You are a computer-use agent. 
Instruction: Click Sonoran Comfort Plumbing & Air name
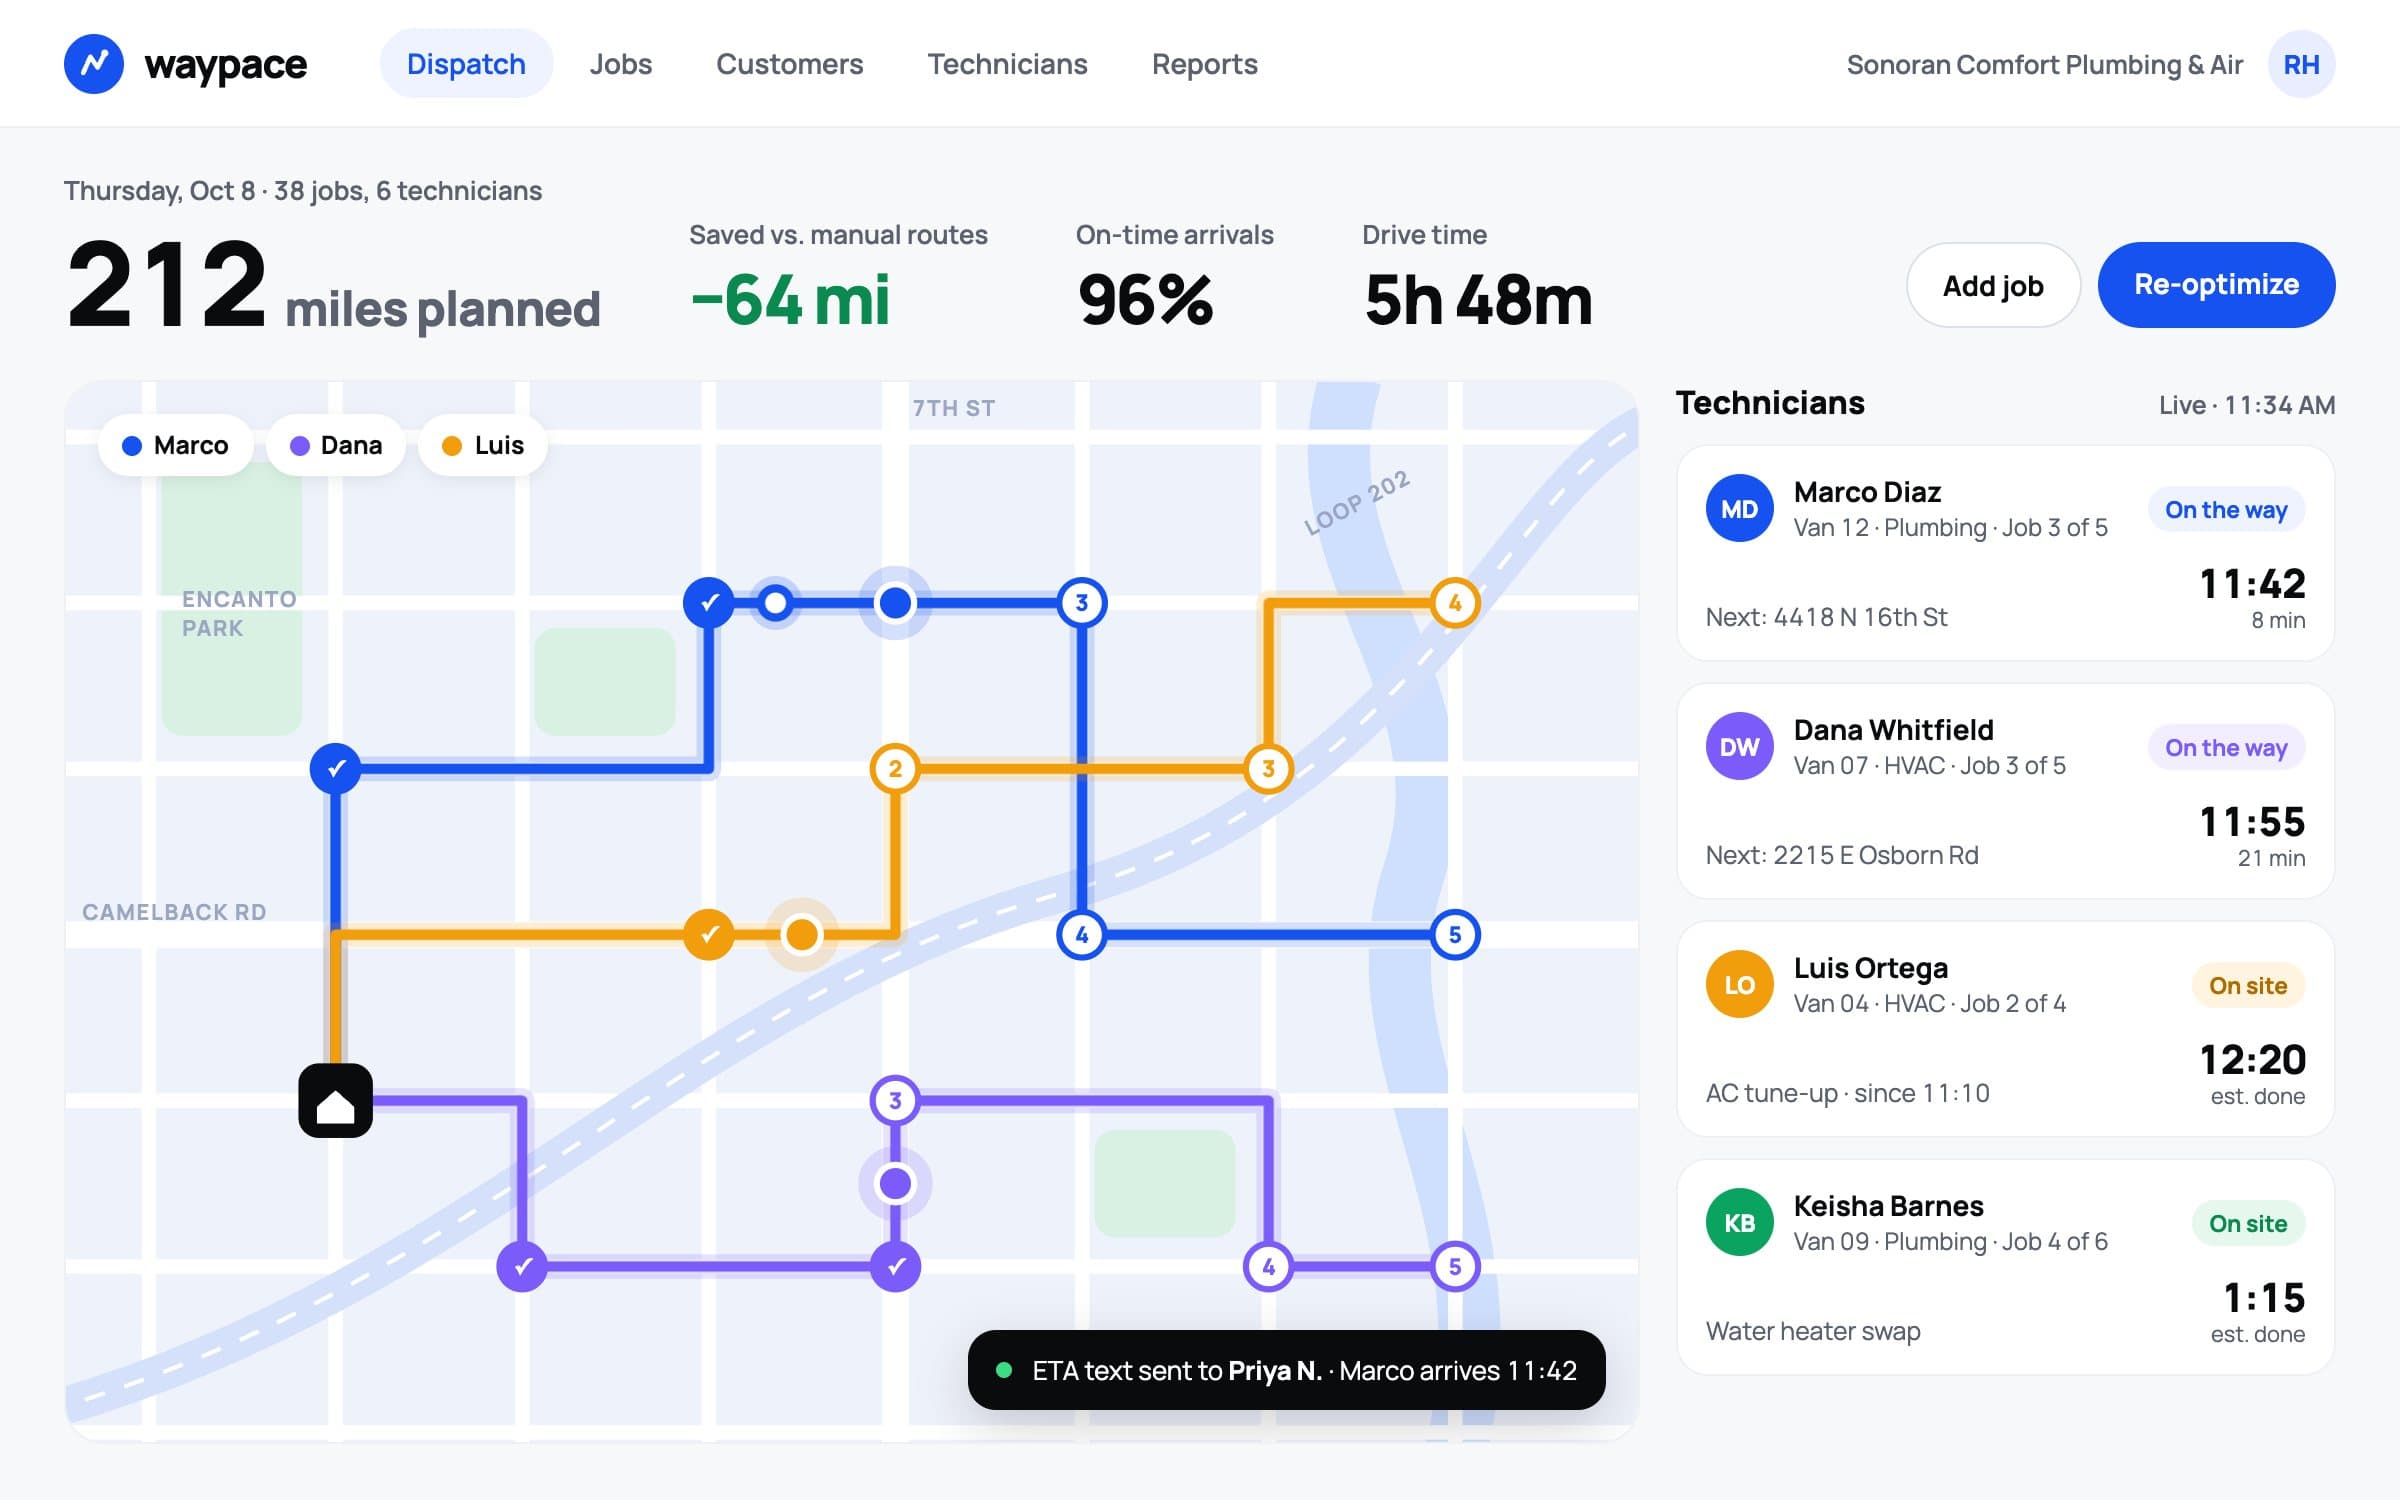click(2044, 65)
